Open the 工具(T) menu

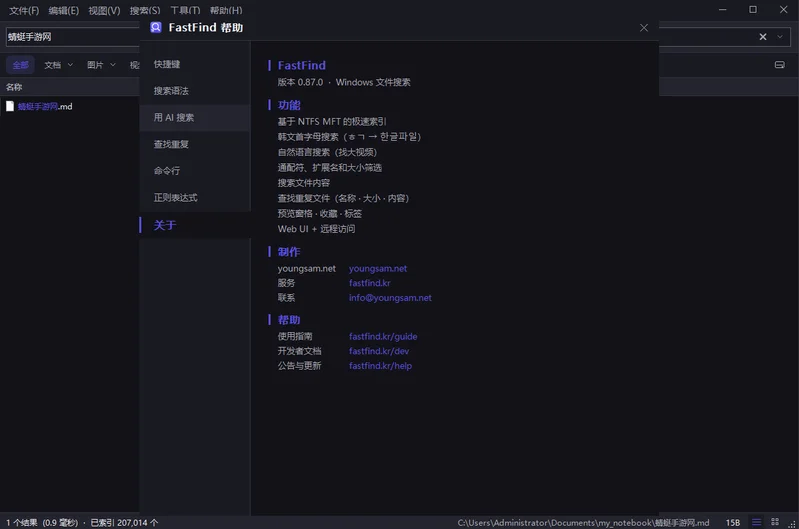coord(185,10)
